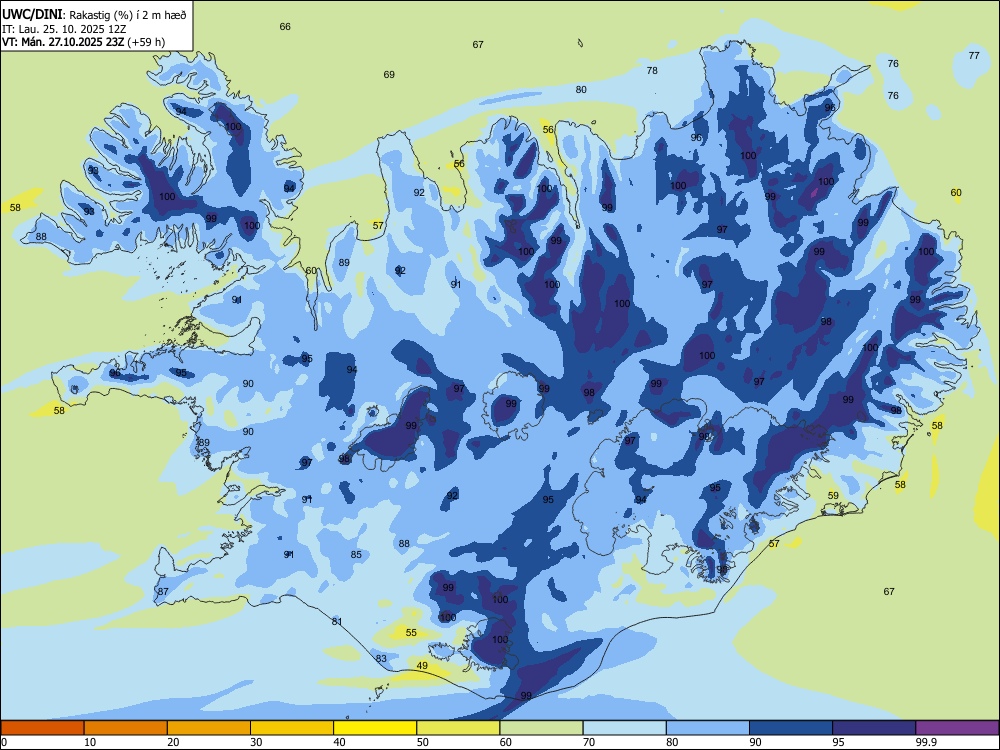Select the medium blue 80–90 legend swatch
Viewport: 1000px width, 750px height.
pyautogui.click(x=708, y=728)
